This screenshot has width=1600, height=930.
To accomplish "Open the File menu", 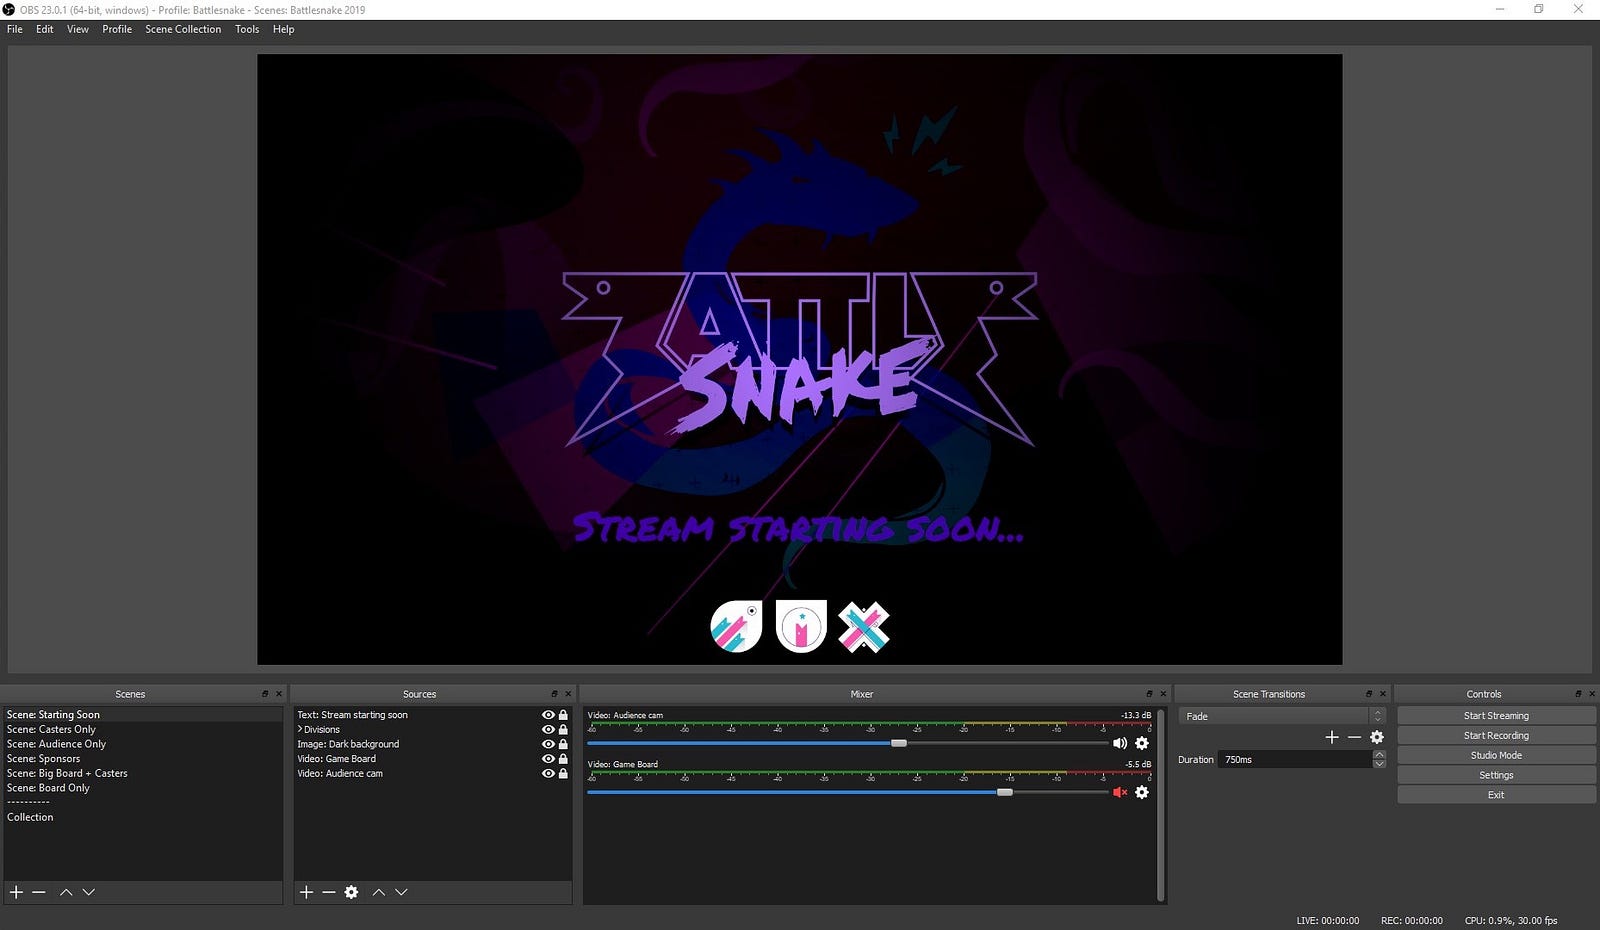I will pyautogui.click(x=15, y=29).
